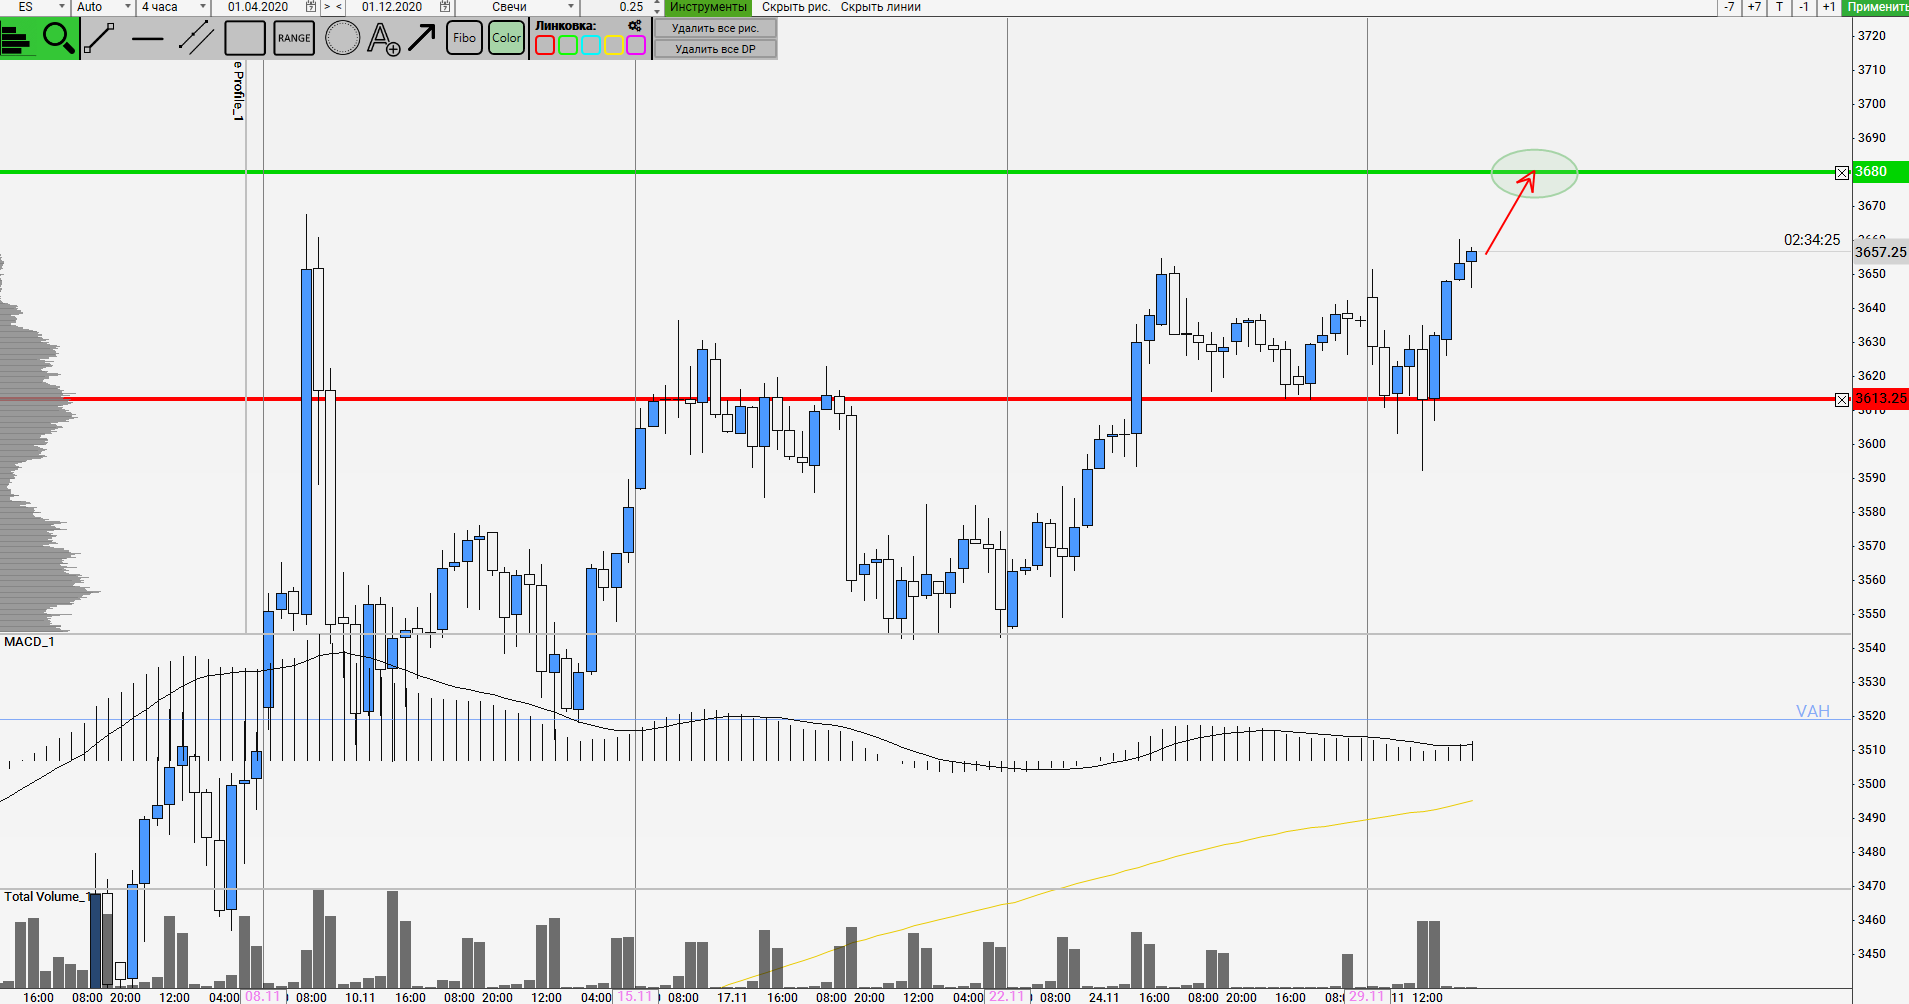Decrease the 0.25 tick step value
Screen dimensions: 1909x1004
pyautogui.click(x=657, y=11)
